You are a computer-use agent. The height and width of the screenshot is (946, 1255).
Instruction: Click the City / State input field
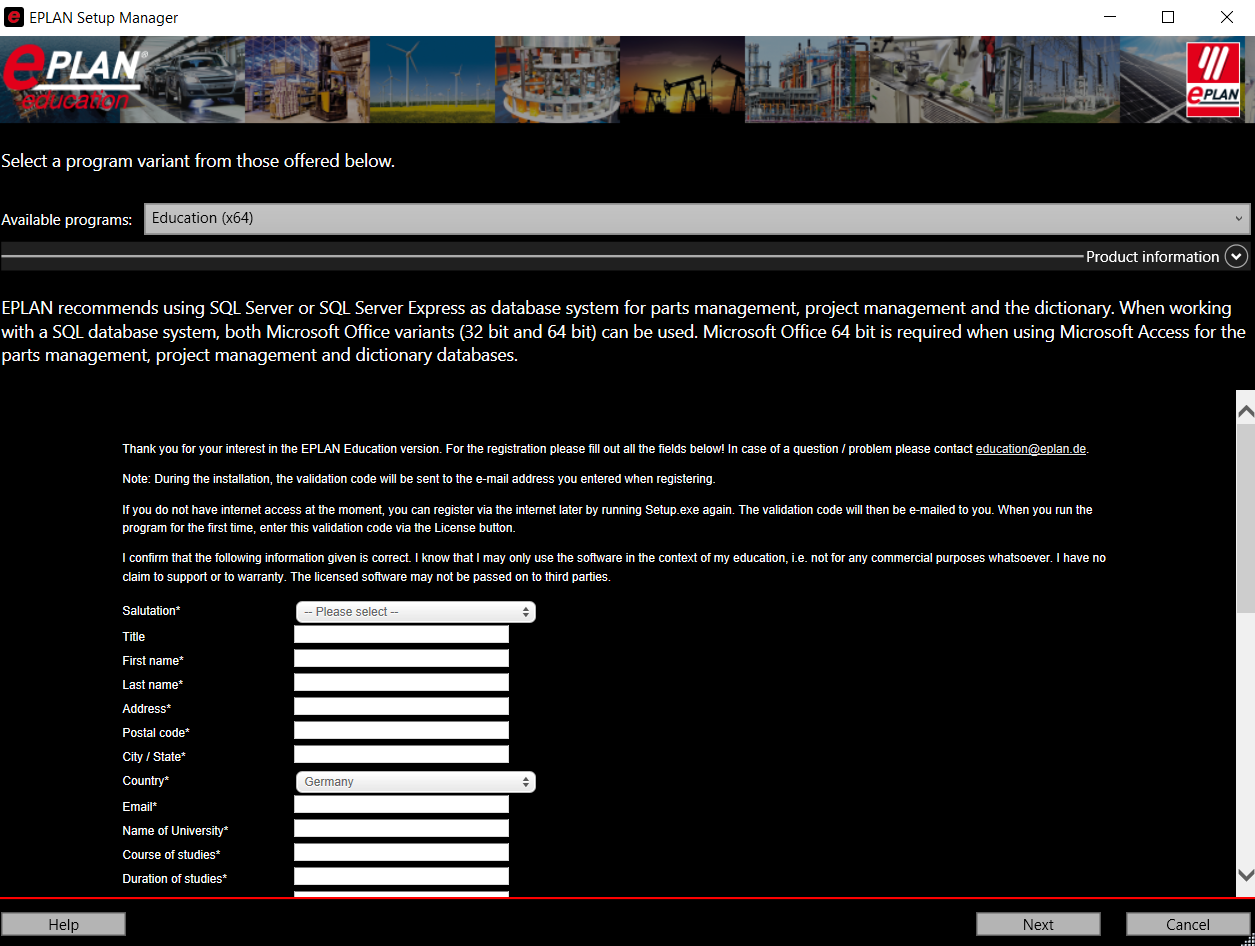[x=401, y=755]
